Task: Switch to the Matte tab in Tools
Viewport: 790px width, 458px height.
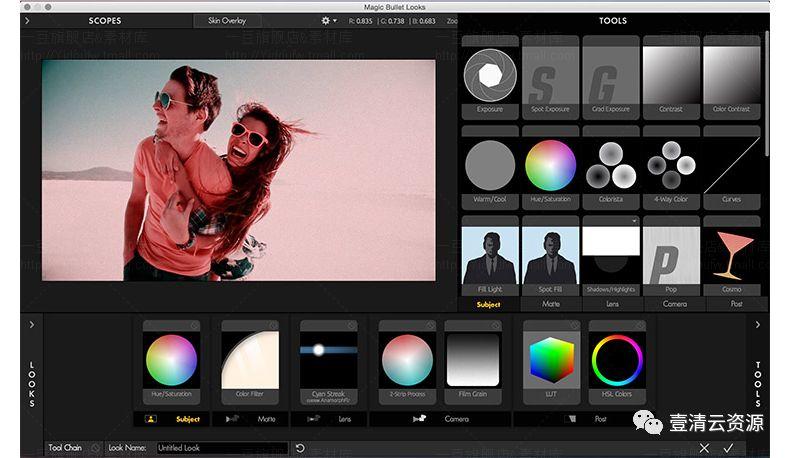Action: (551, 304)
